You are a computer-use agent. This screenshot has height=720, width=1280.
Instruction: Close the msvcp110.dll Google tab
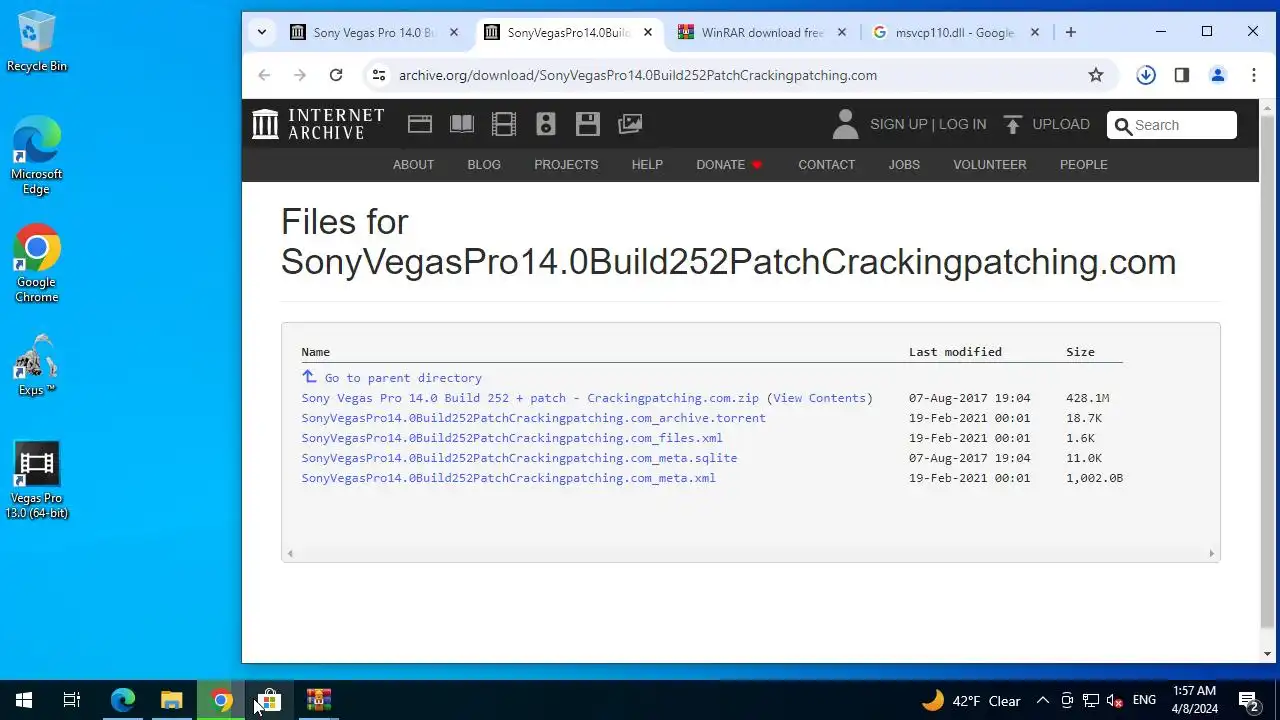(x=1035, y=32)
